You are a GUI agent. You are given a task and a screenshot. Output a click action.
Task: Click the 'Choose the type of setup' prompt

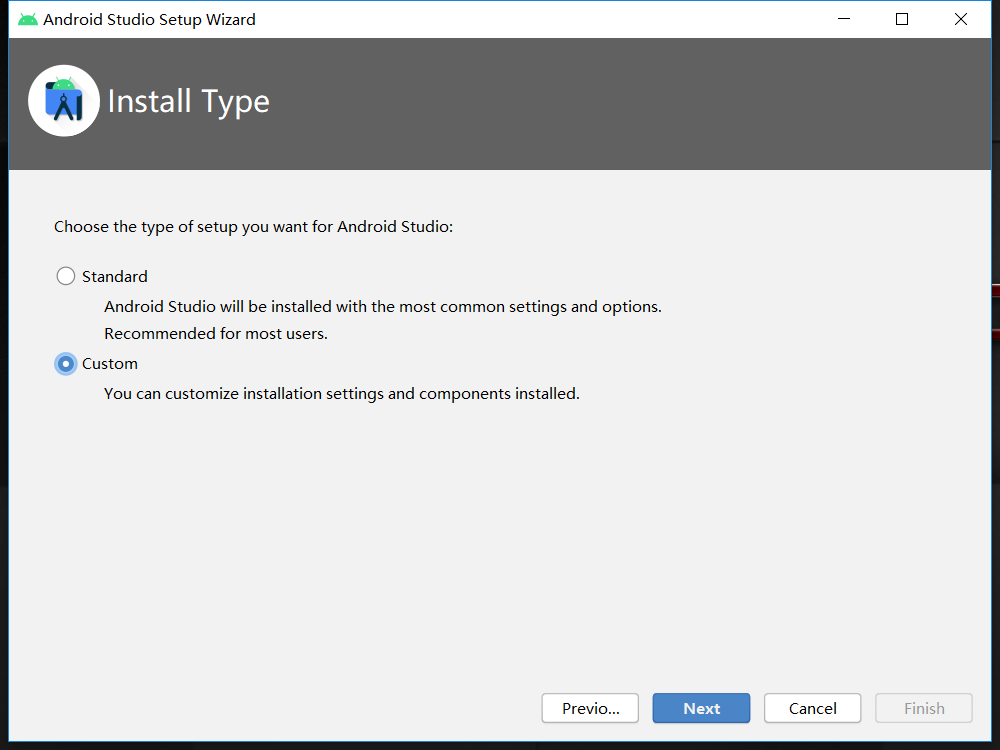[253, 227]
